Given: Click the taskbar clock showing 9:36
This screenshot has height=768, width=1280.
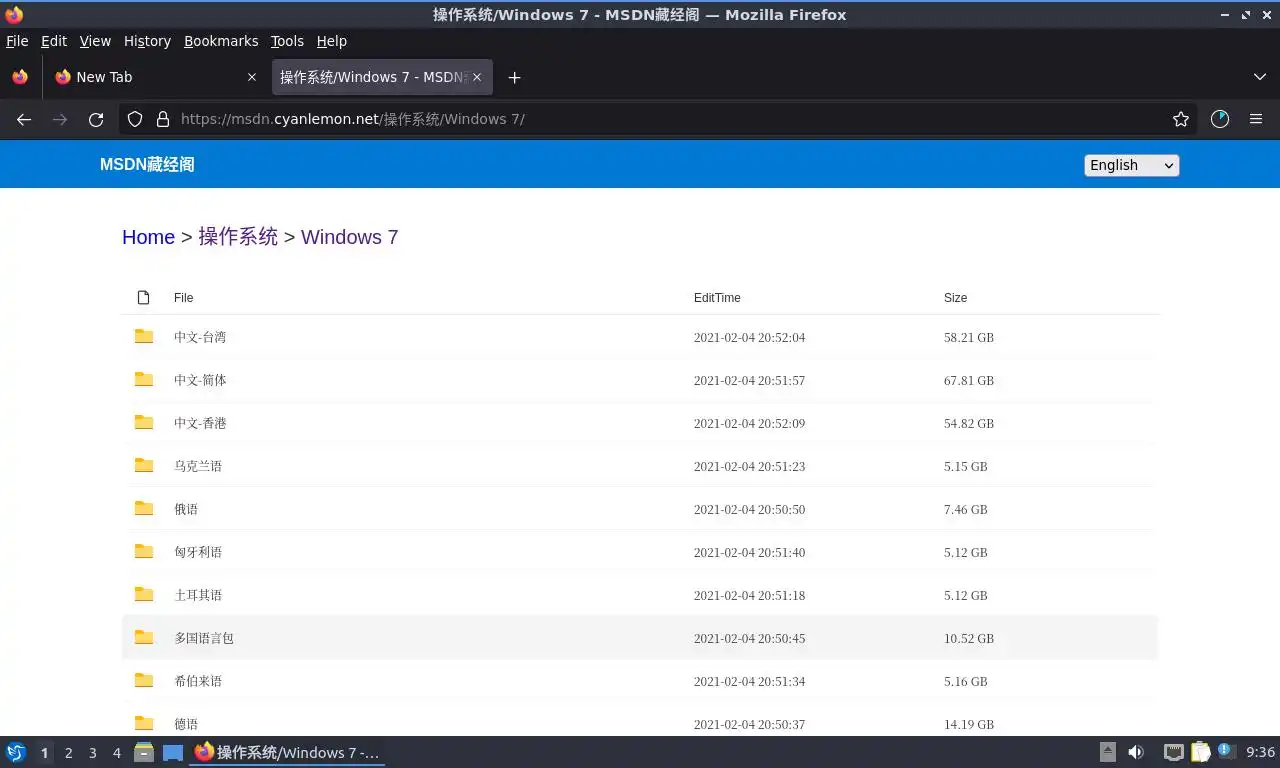Looking at the screenshot, I should [x=1260, y=752].
